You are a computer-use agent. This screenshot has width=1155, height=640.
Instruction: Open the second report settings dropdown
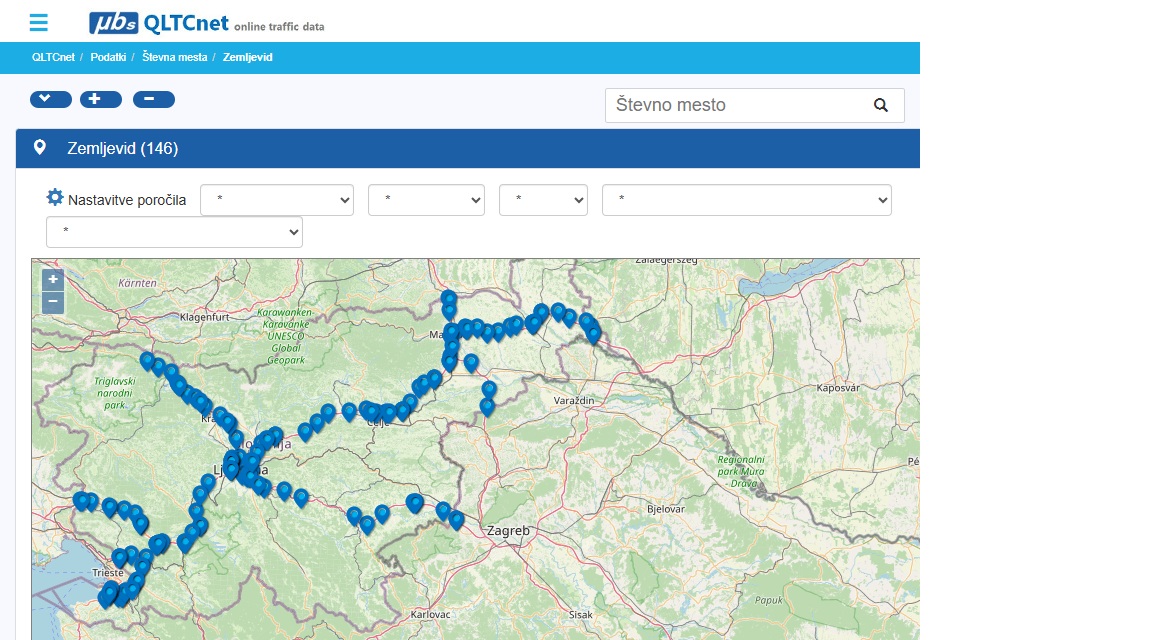click(x=426, y=200)
